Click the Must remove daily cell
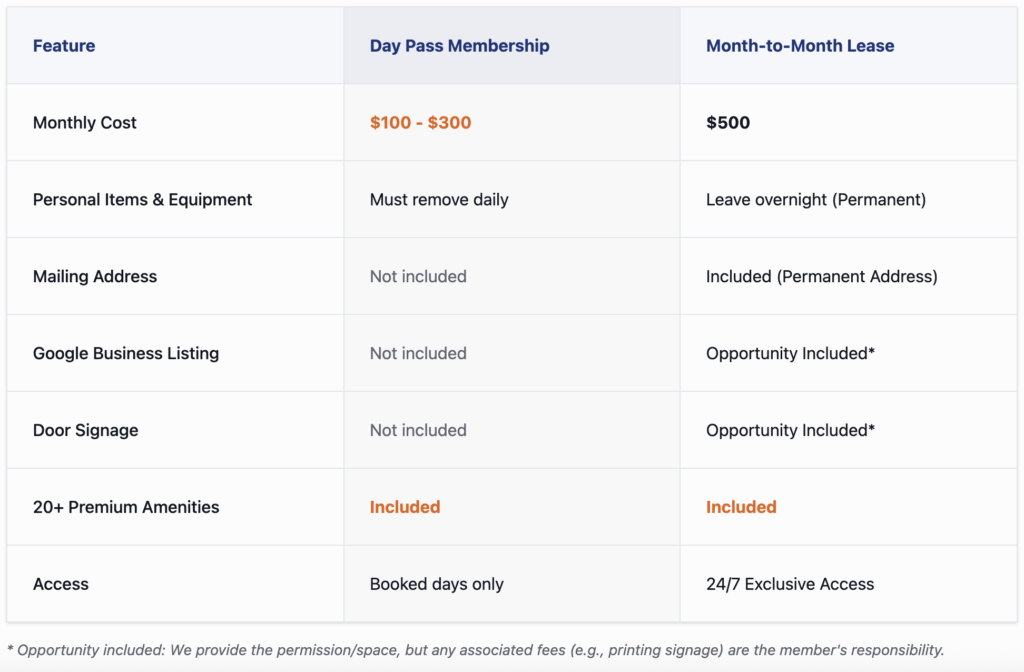 pyautogui.click(x=439, y=200)
